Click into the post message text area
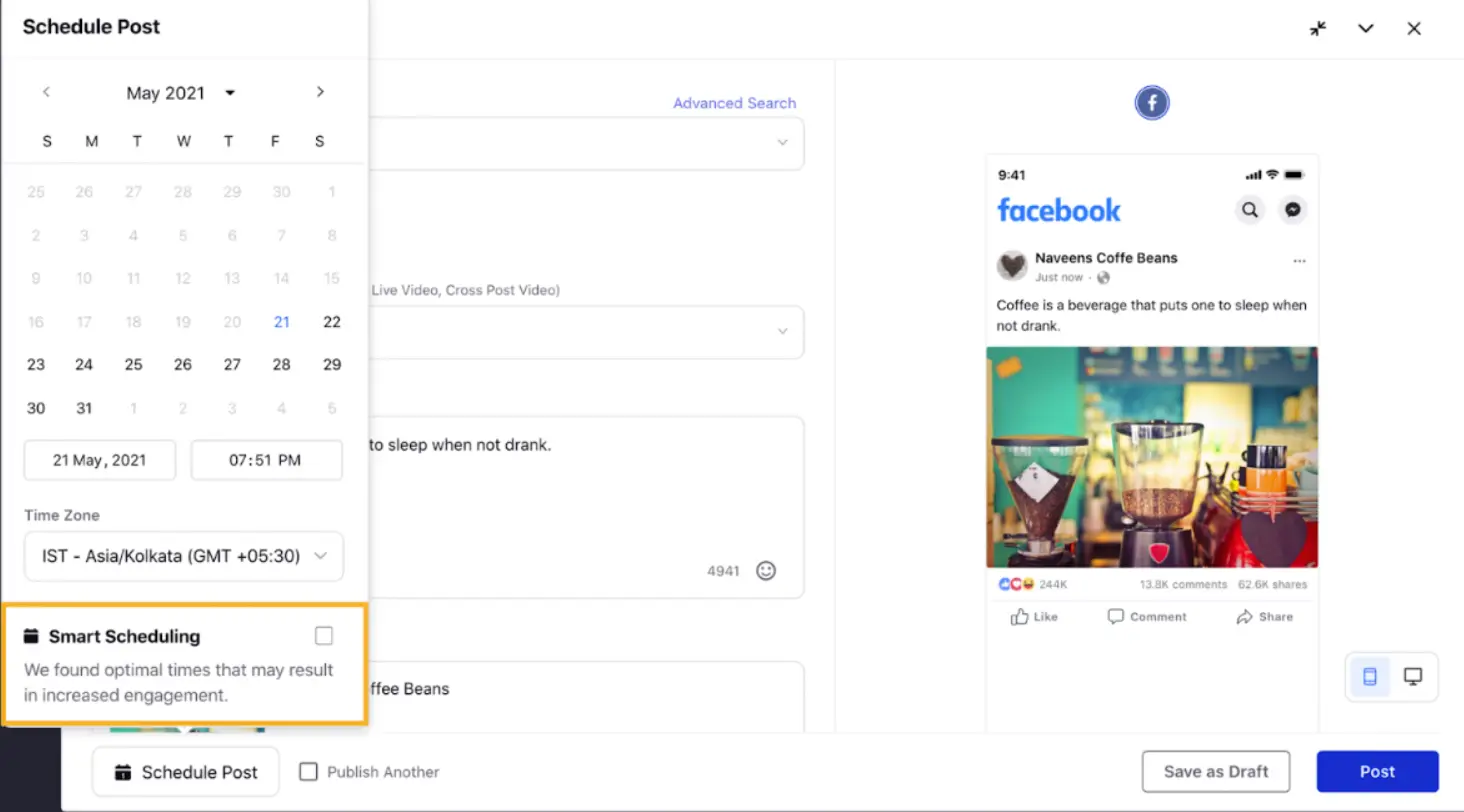 (585, 507)
